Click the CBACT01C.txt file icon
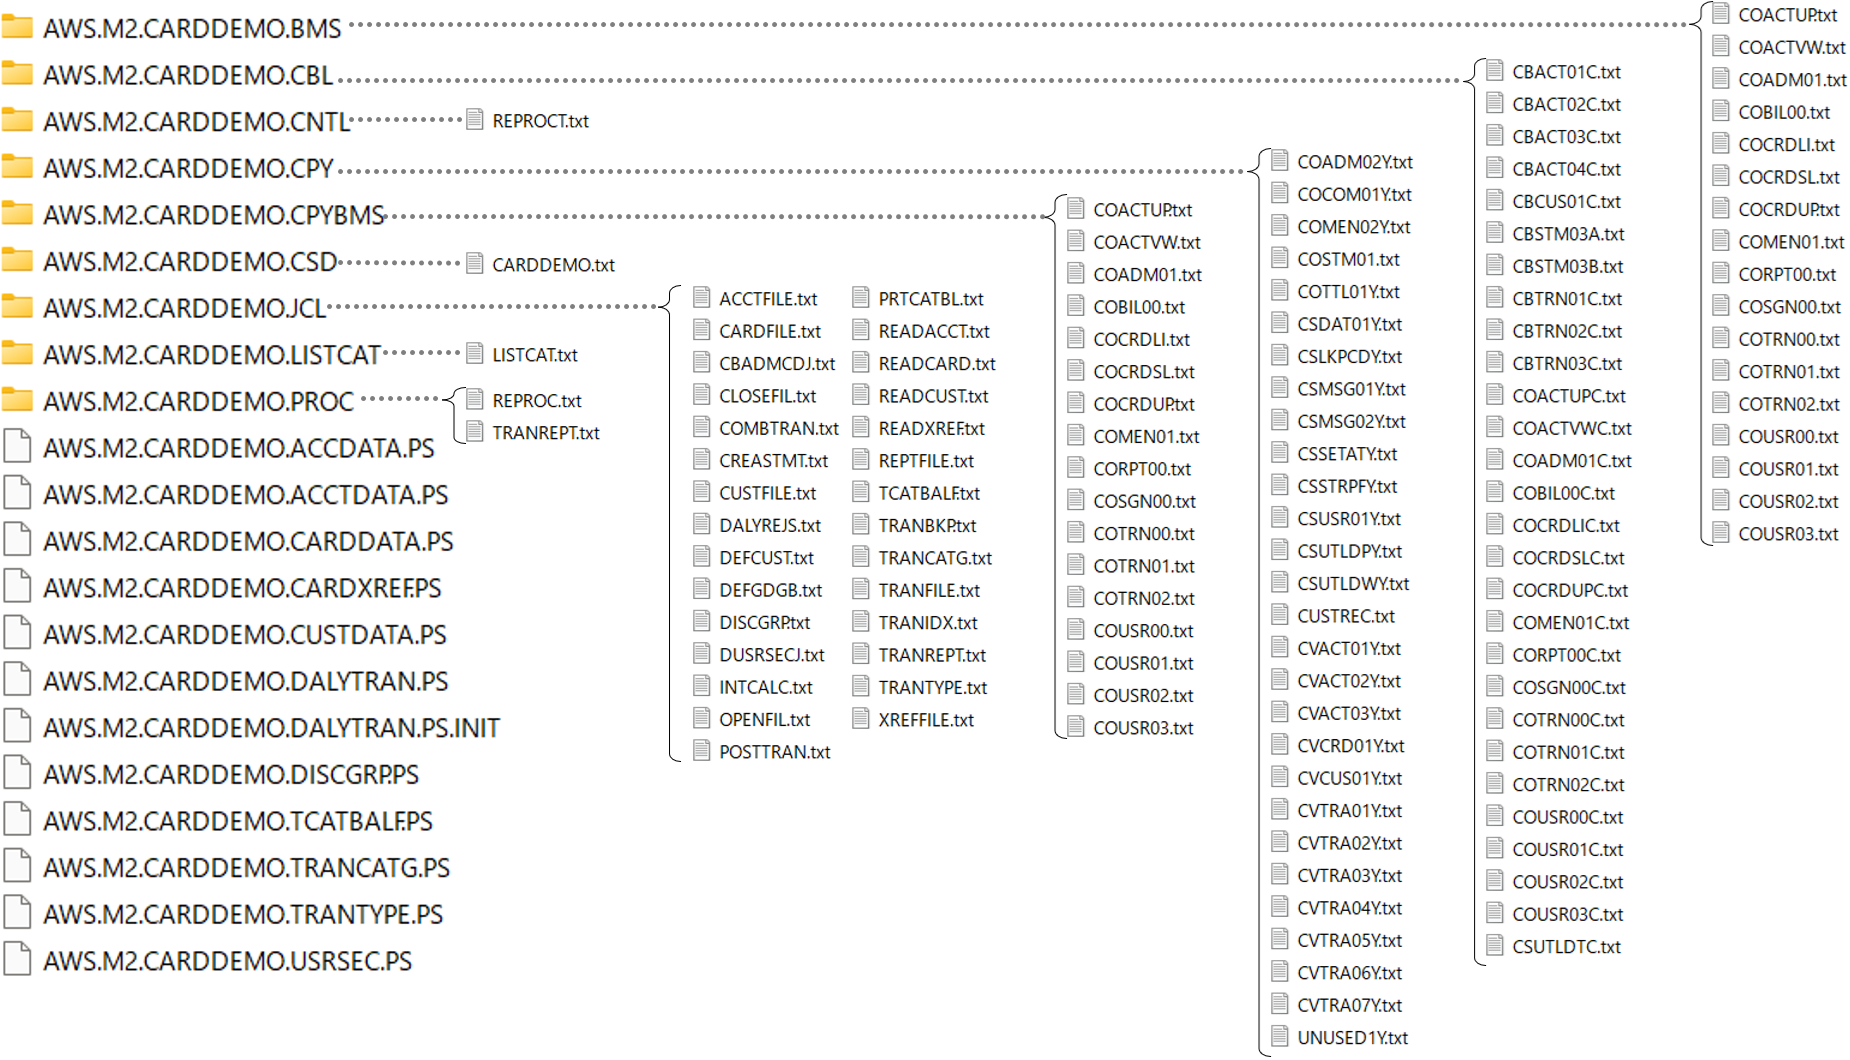Viewport: 1850px width, 1060px height. (1495, 71)
